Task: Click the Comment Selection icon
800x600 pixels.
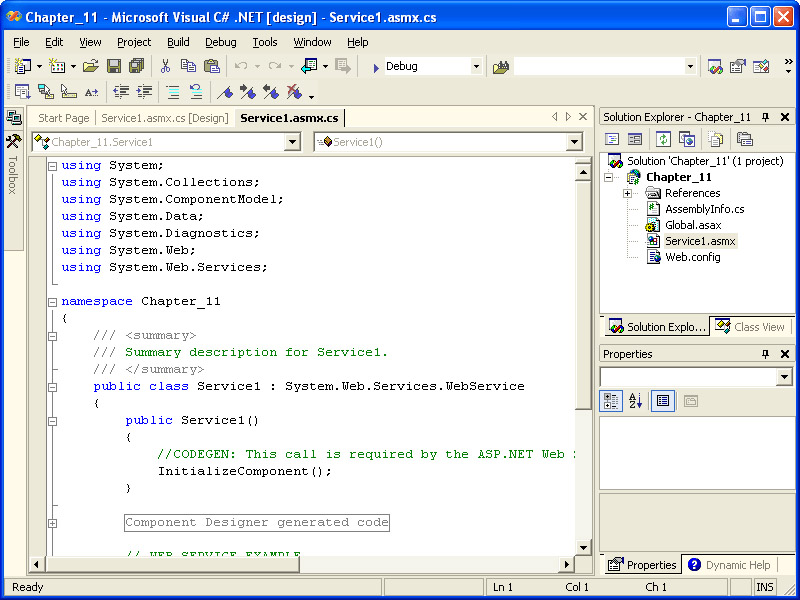Action: tap(172, 92)
